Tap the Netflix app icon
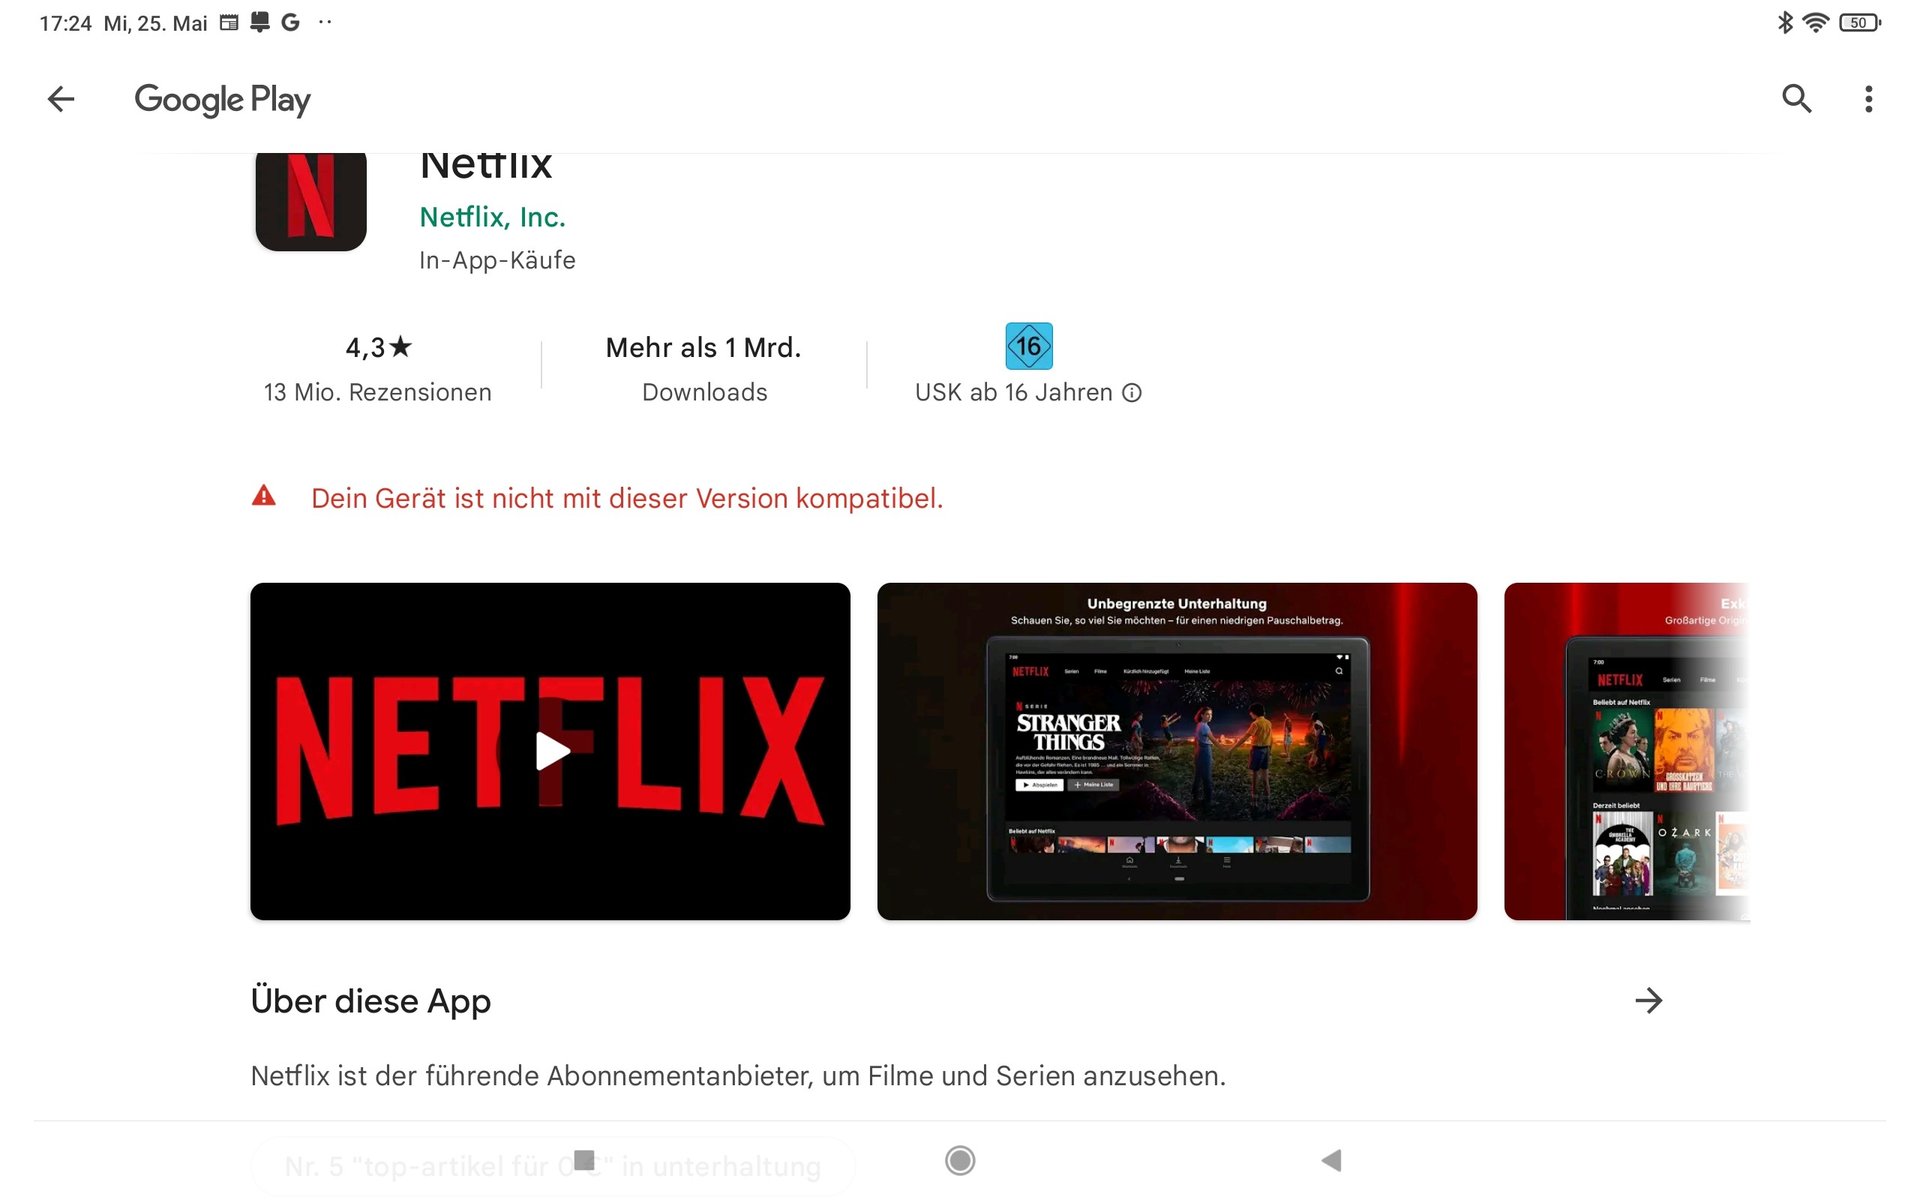 pyautogui.click(x=311, y=200)
